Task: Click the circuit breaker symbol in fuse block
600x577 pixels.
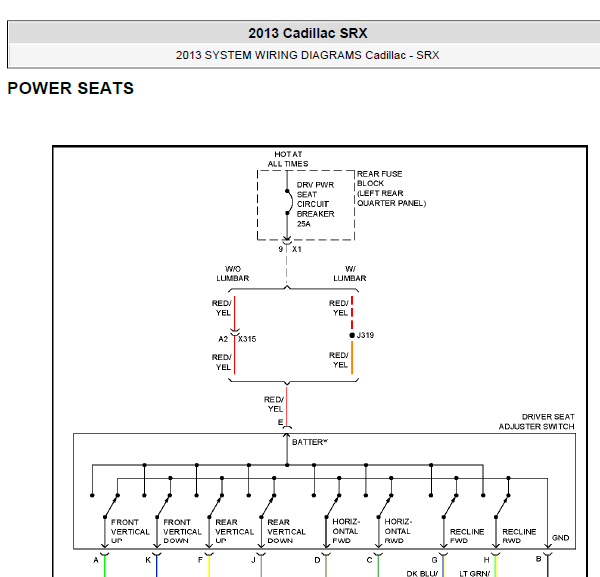Action: tap(289, 202)
